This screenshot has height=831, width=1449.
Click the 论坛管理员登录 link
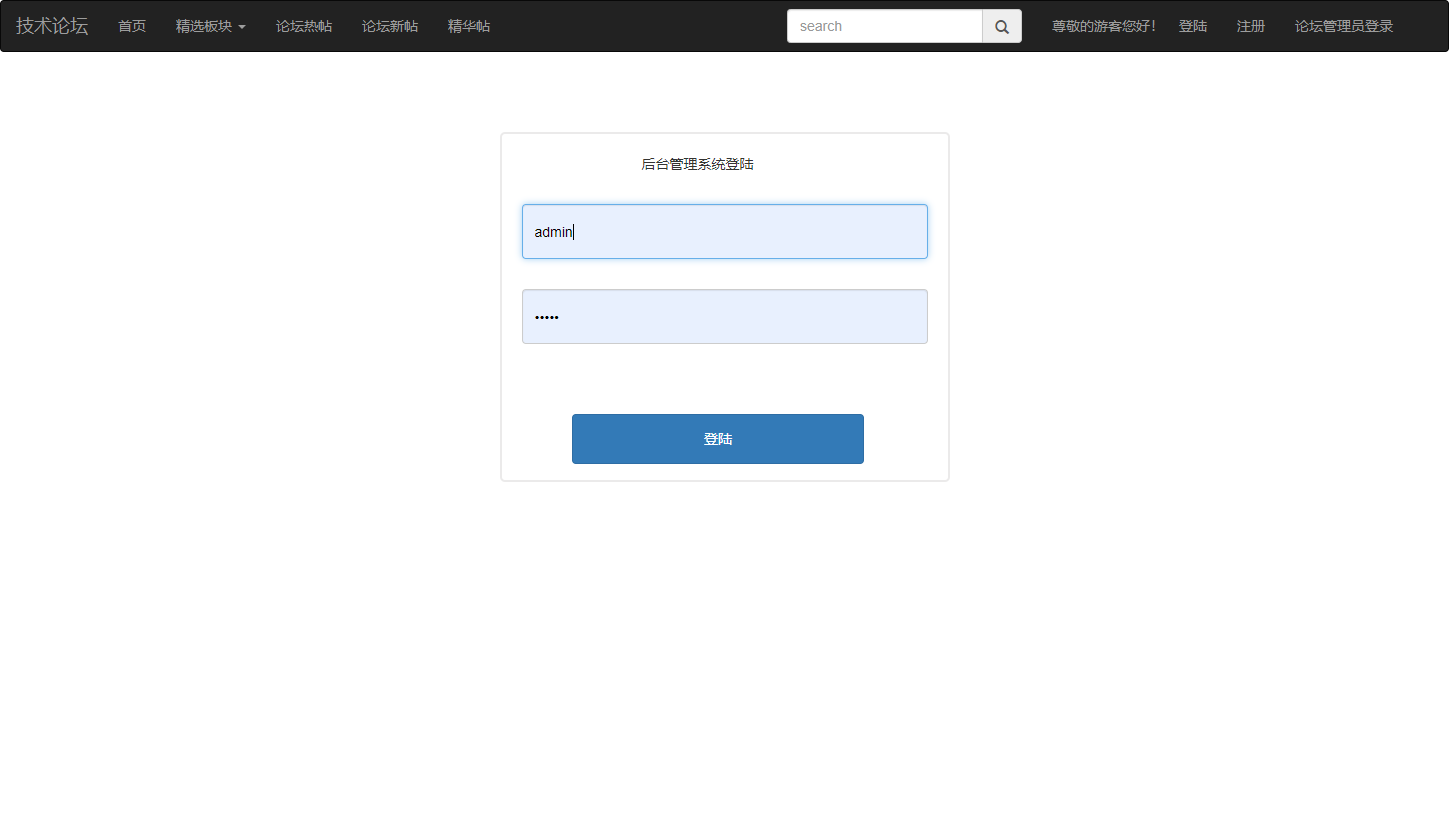click(1343, 26)
